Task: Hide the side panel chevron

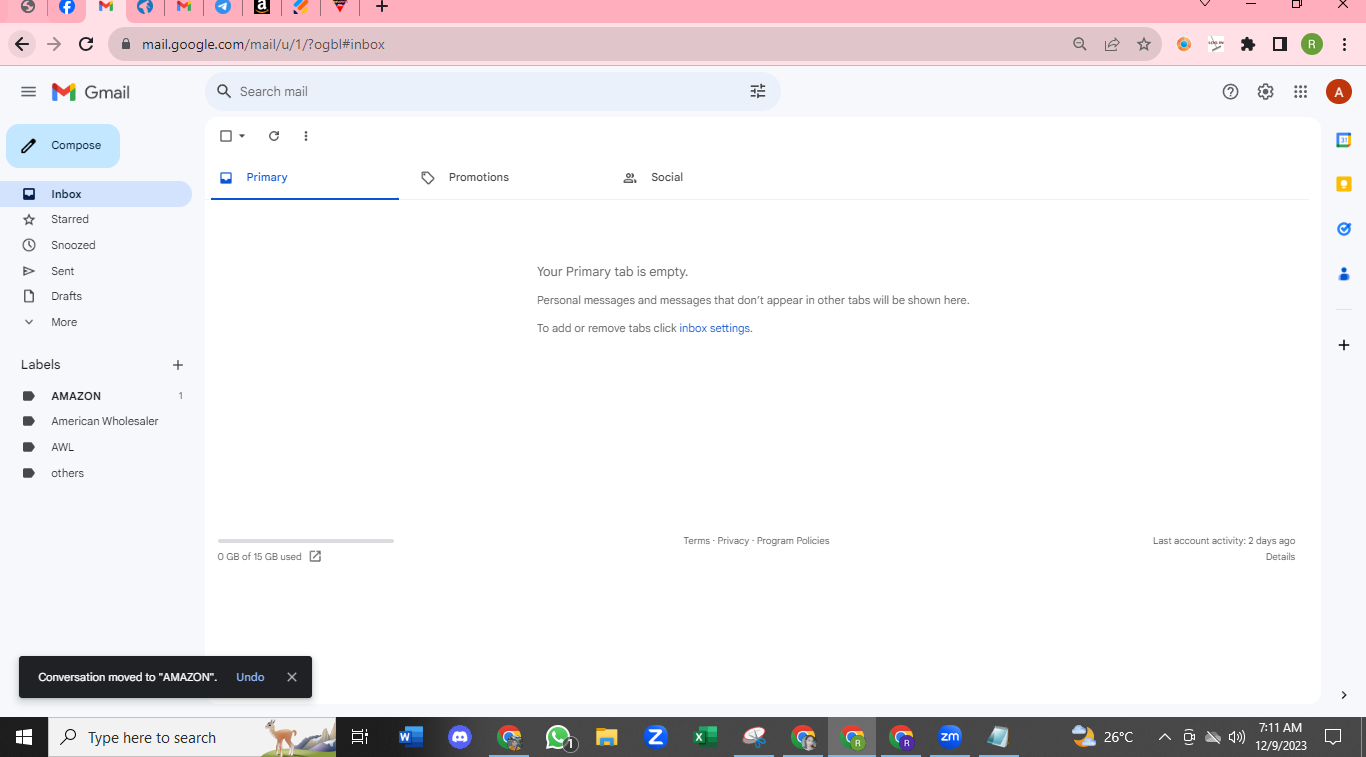Action: click(x=1344, y=695)
